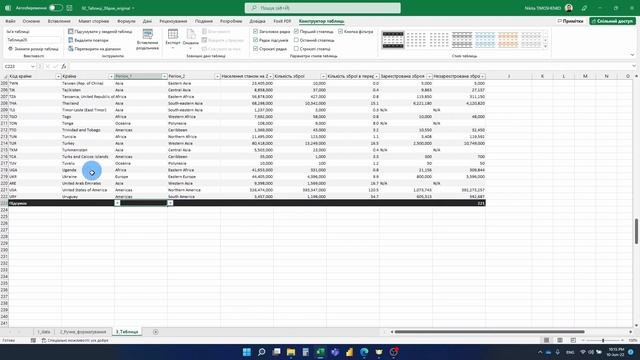Click the user account avatar
Viewport: 640px width, 360px height.
tap(569, 8)
